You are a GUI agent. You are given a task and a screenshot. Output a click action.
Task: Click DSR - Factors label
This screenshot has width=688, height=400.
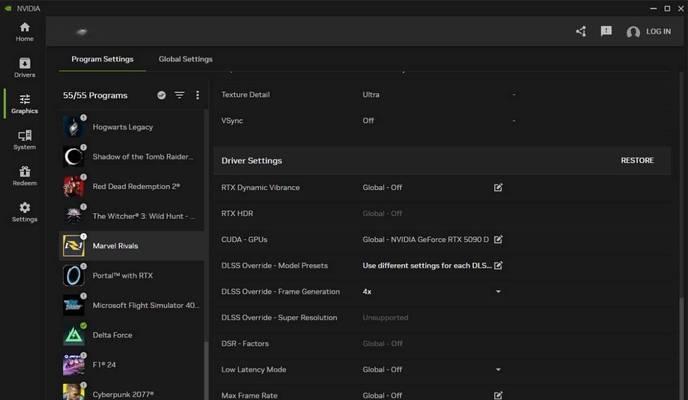point(245,343)
